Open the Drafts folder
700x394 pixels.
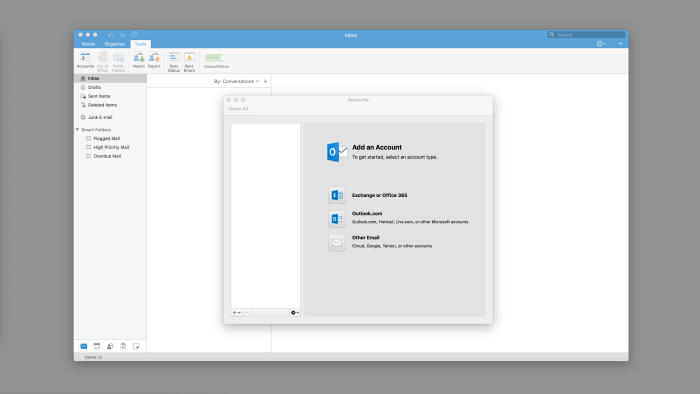pos(110,87)
